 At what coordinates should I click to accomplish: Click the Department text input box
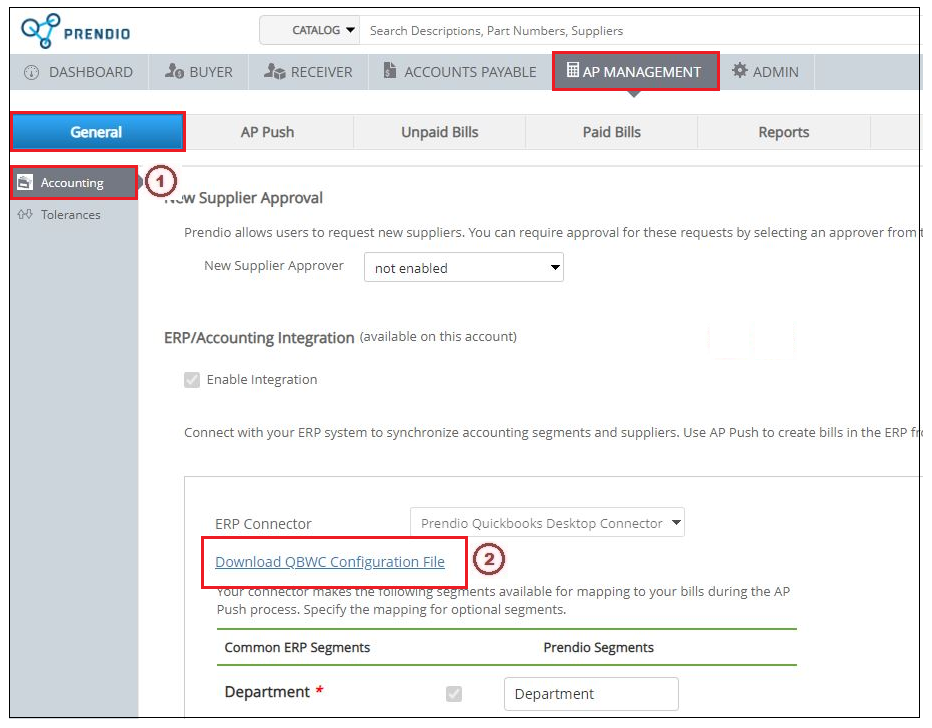[x=590, y=693]
